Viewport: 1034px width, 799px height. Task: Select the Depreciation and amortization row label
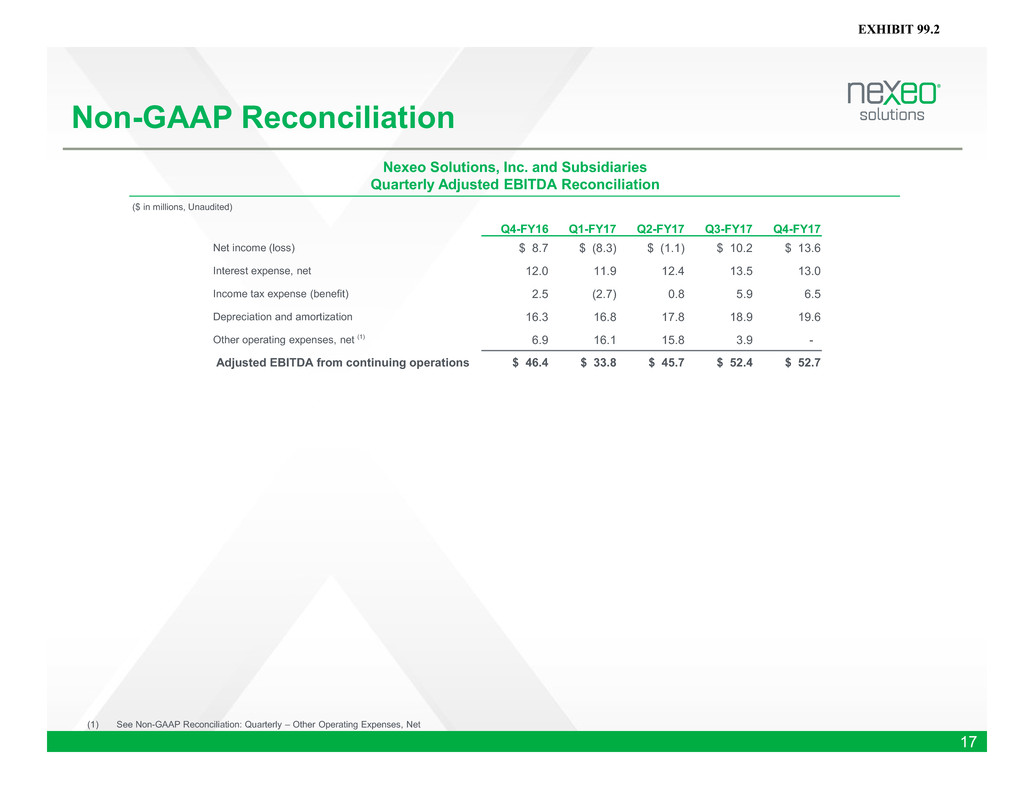(282, 317)
